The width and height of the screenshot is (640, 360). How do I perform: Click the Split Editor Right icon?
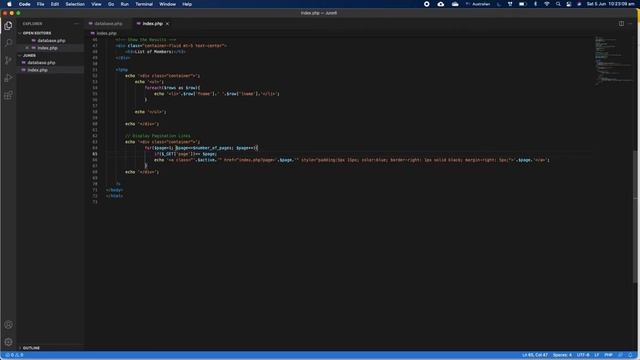(x=621, y=24)
